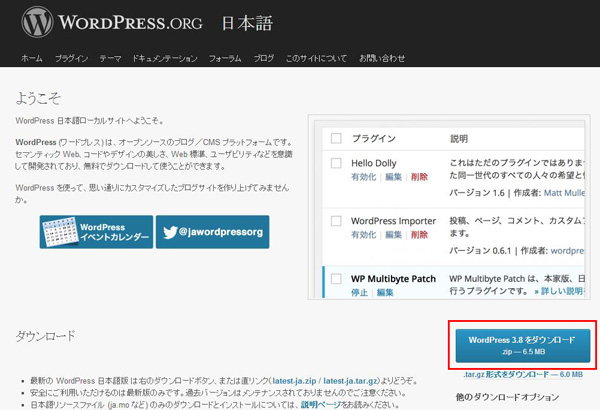
Task: Click the Twitter bird icon
Action: click(170, 232)
